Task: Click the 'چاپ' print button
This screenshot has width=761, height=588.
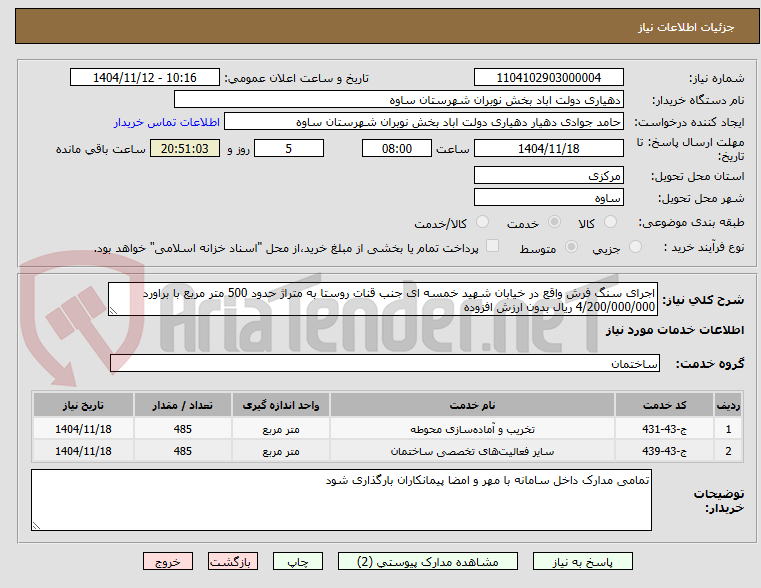Action: [x=298, y=561]
